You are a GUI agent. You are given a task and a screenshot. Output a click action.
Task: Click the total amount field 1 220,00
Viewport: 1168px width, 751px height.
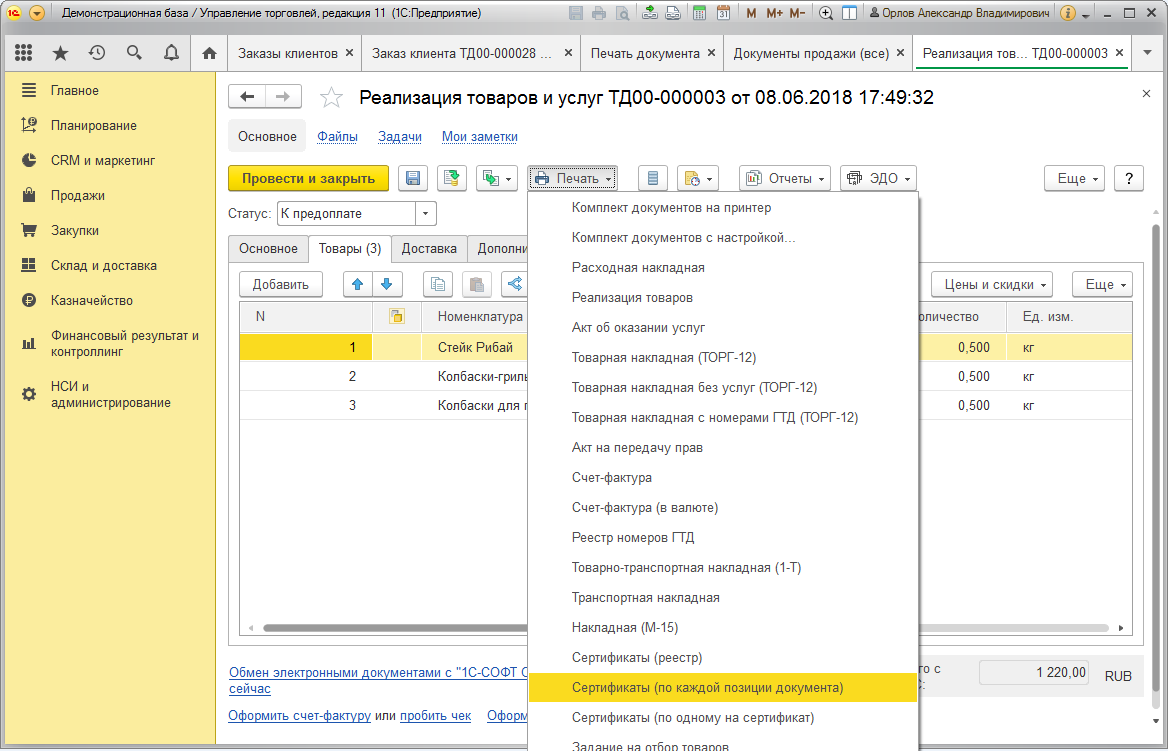tap(1033, 673)
